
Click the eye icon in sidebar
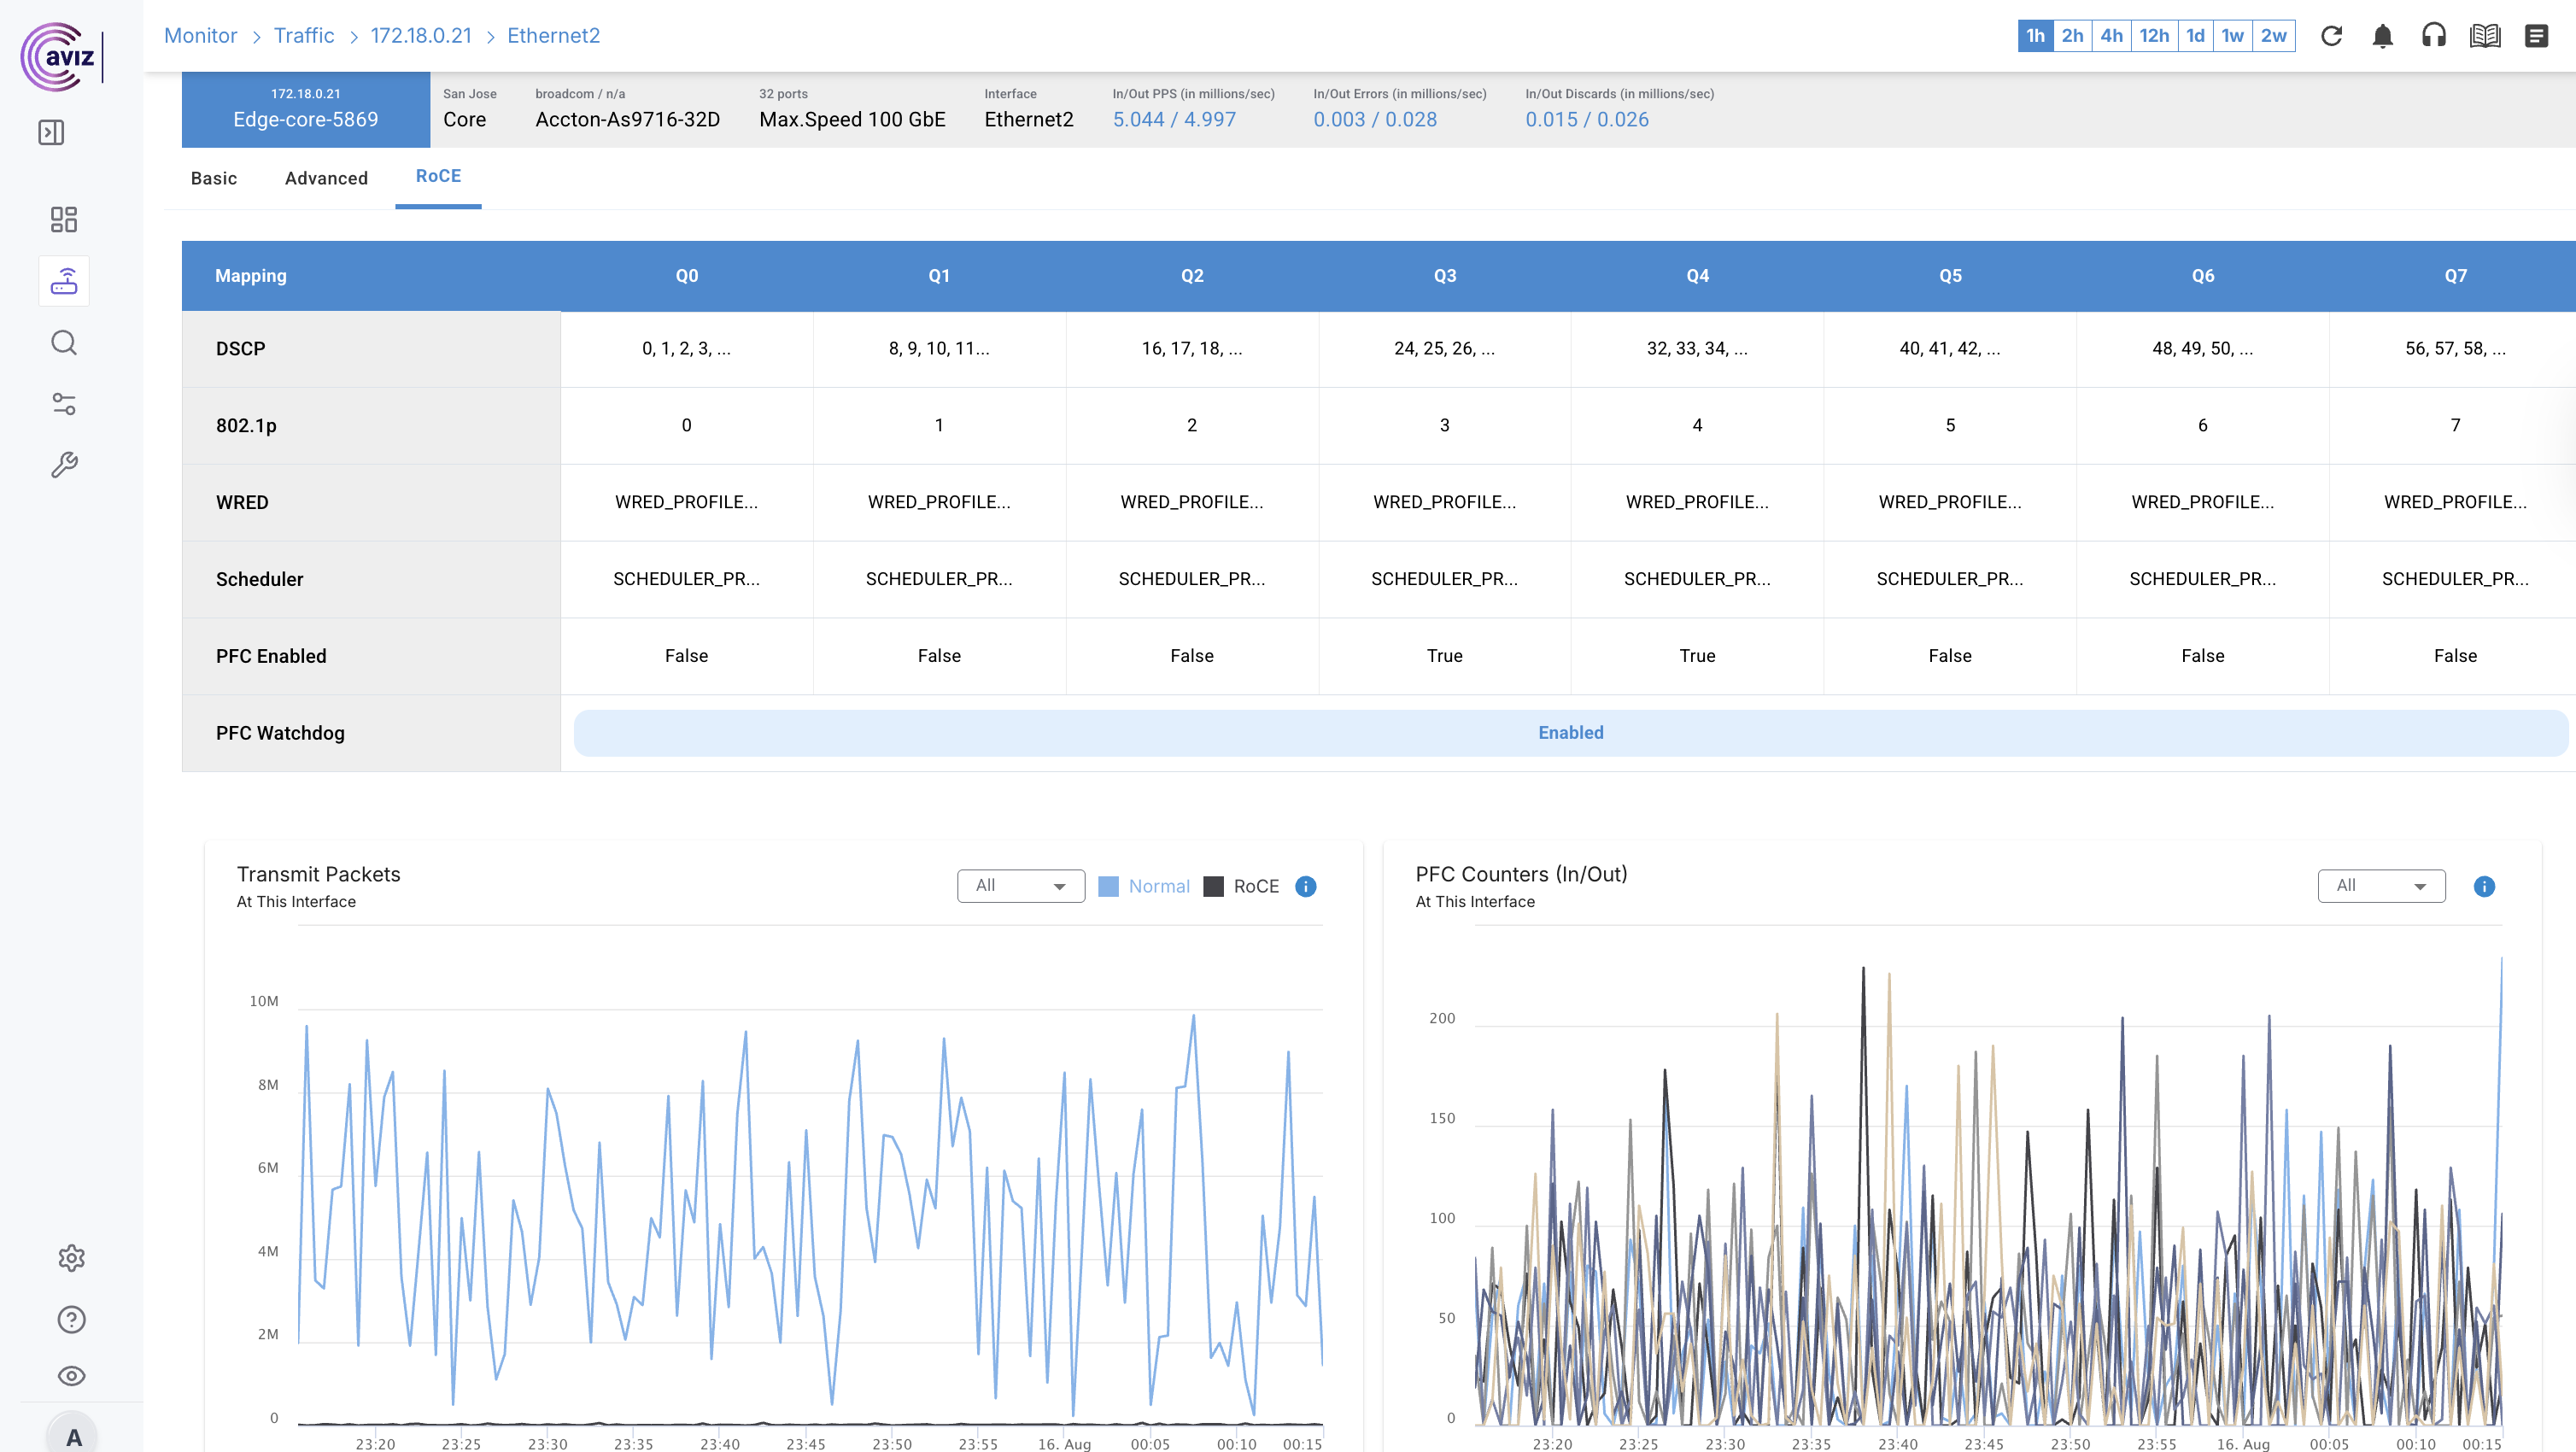pyautogui.click(x=71, y=1376)
